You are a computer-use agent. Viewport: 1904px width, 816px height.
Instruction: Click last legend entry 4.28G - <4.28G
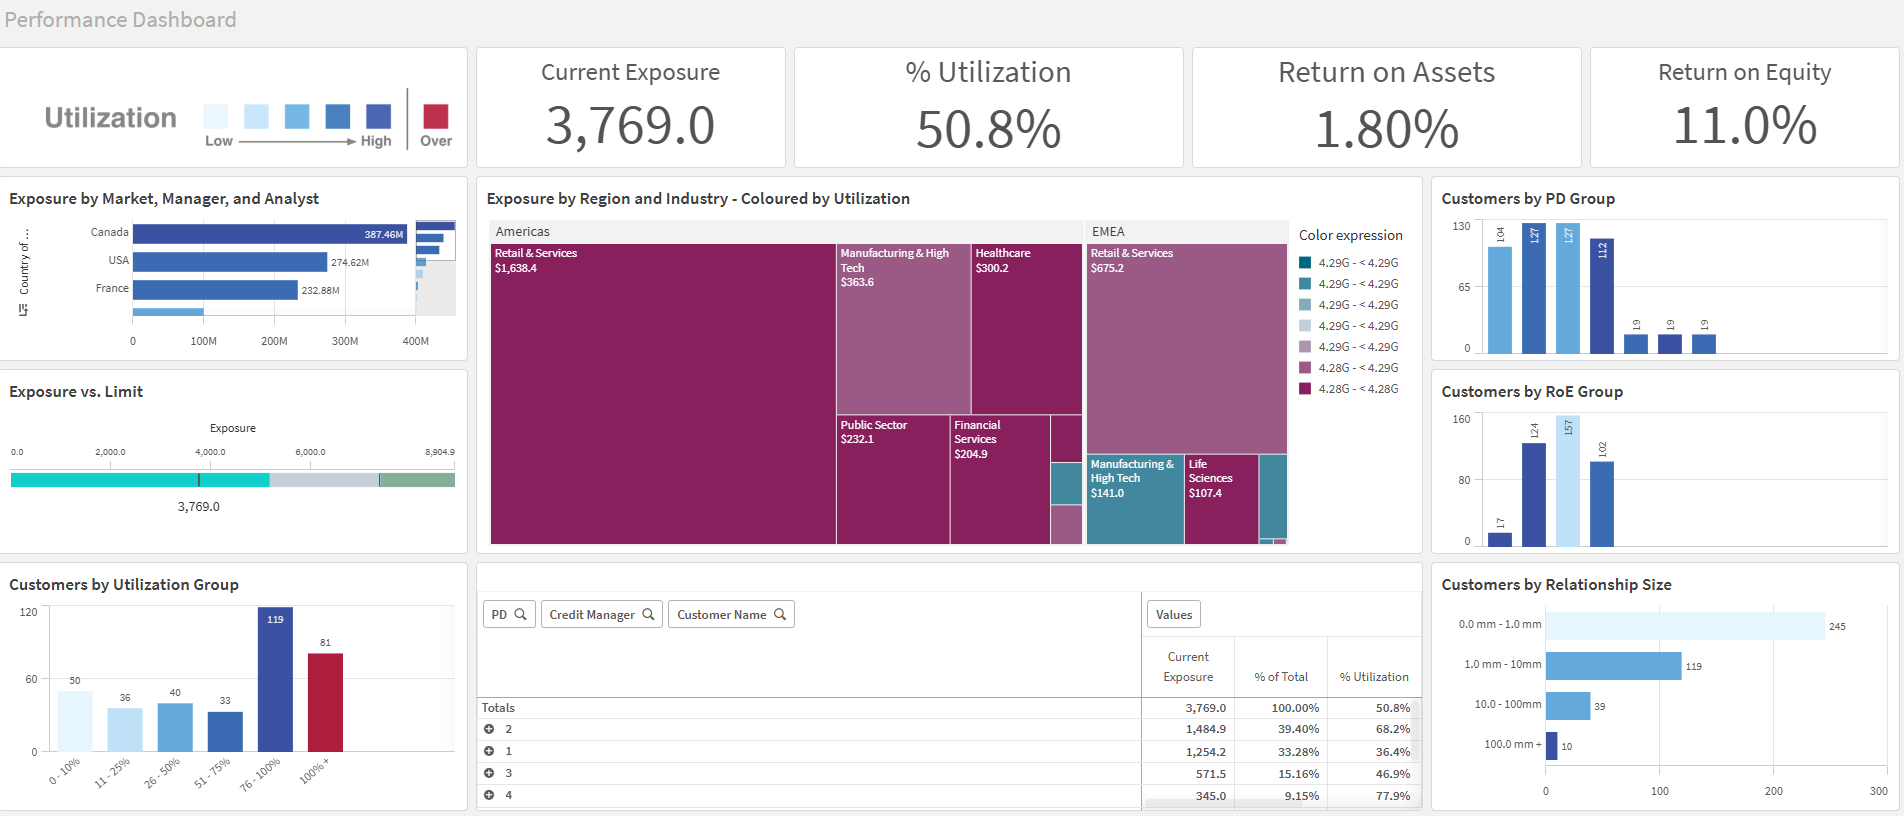(1349, 389)
